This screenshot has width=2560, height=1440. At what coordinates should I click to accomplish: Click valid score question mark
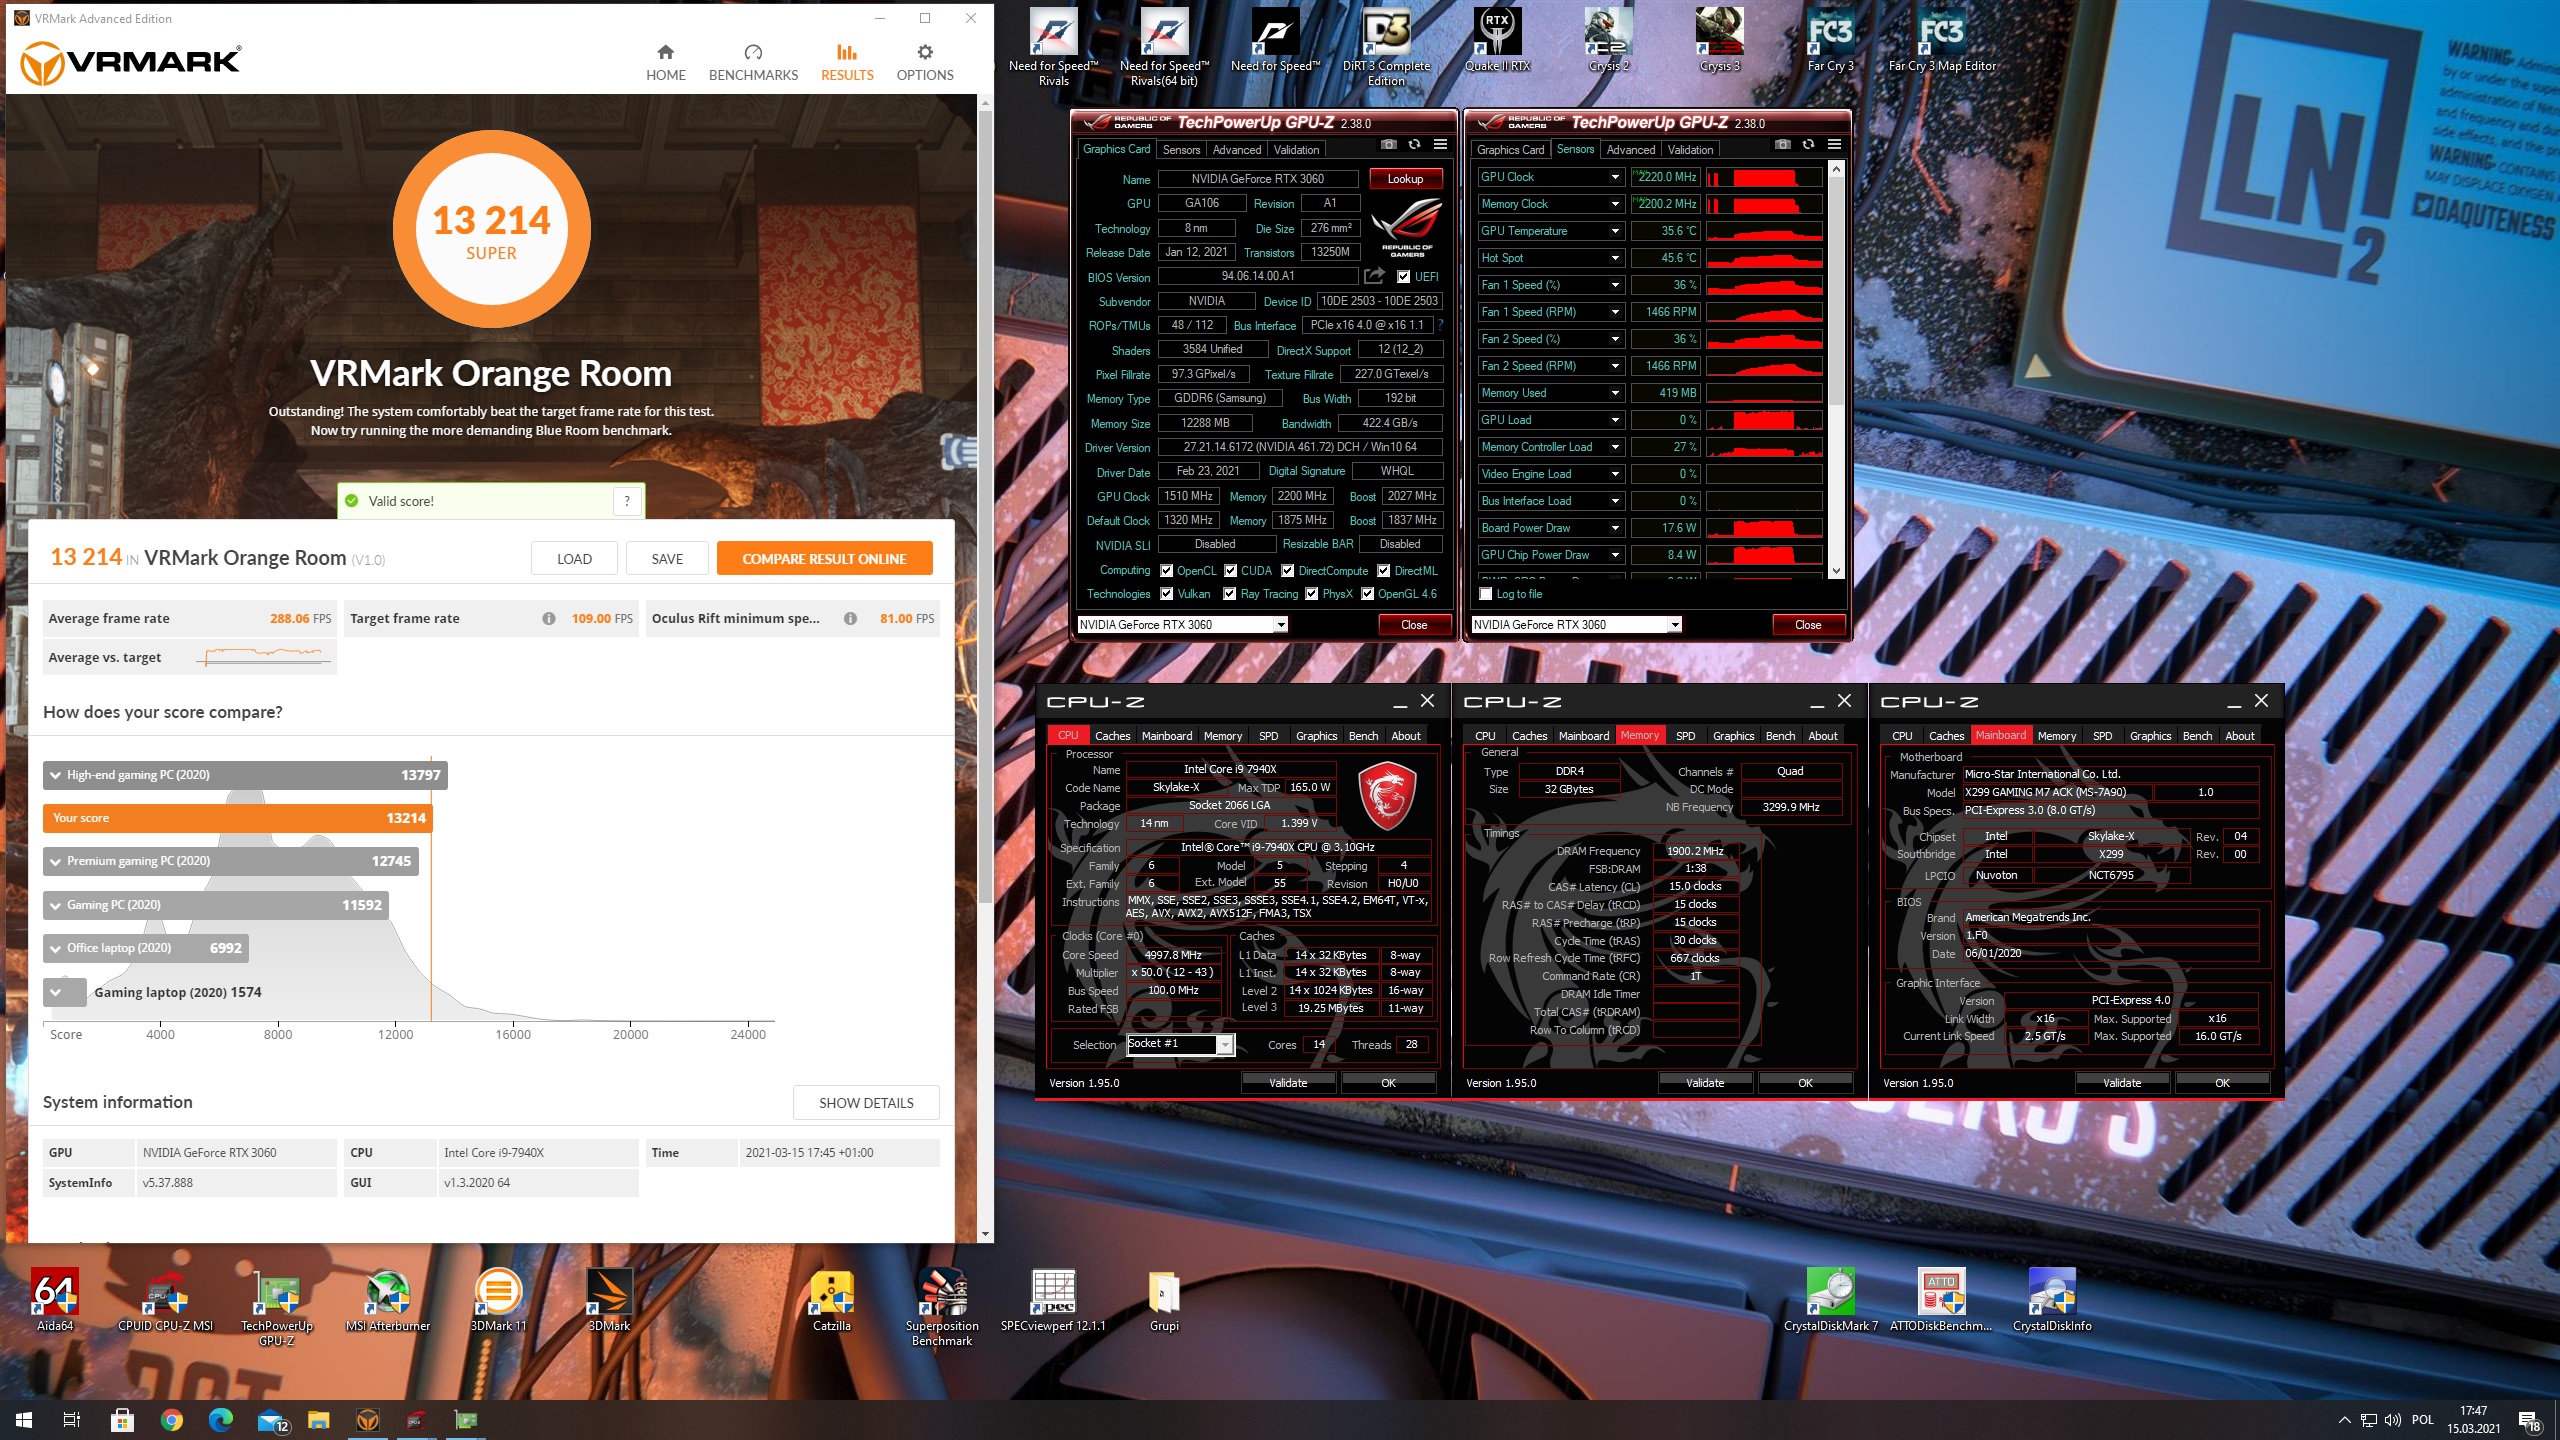(627, 501)
